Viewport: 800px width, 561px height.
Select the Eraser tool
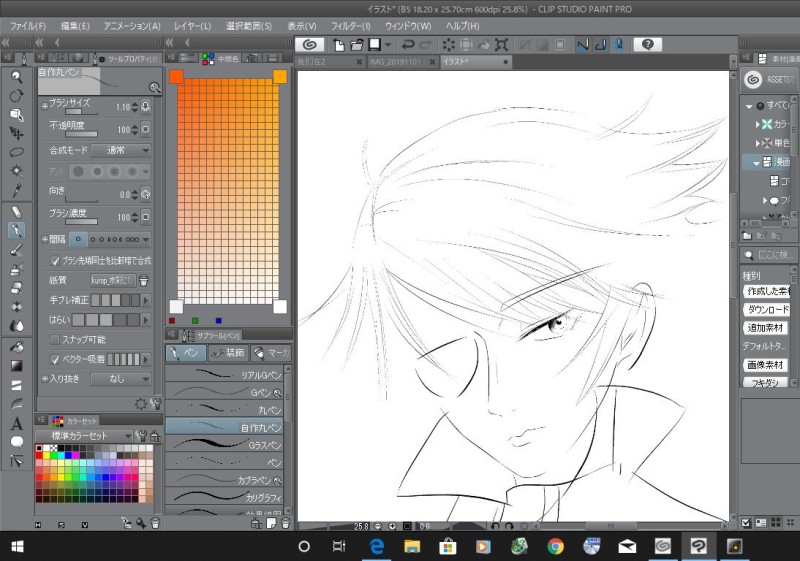[x=16, y=288]
